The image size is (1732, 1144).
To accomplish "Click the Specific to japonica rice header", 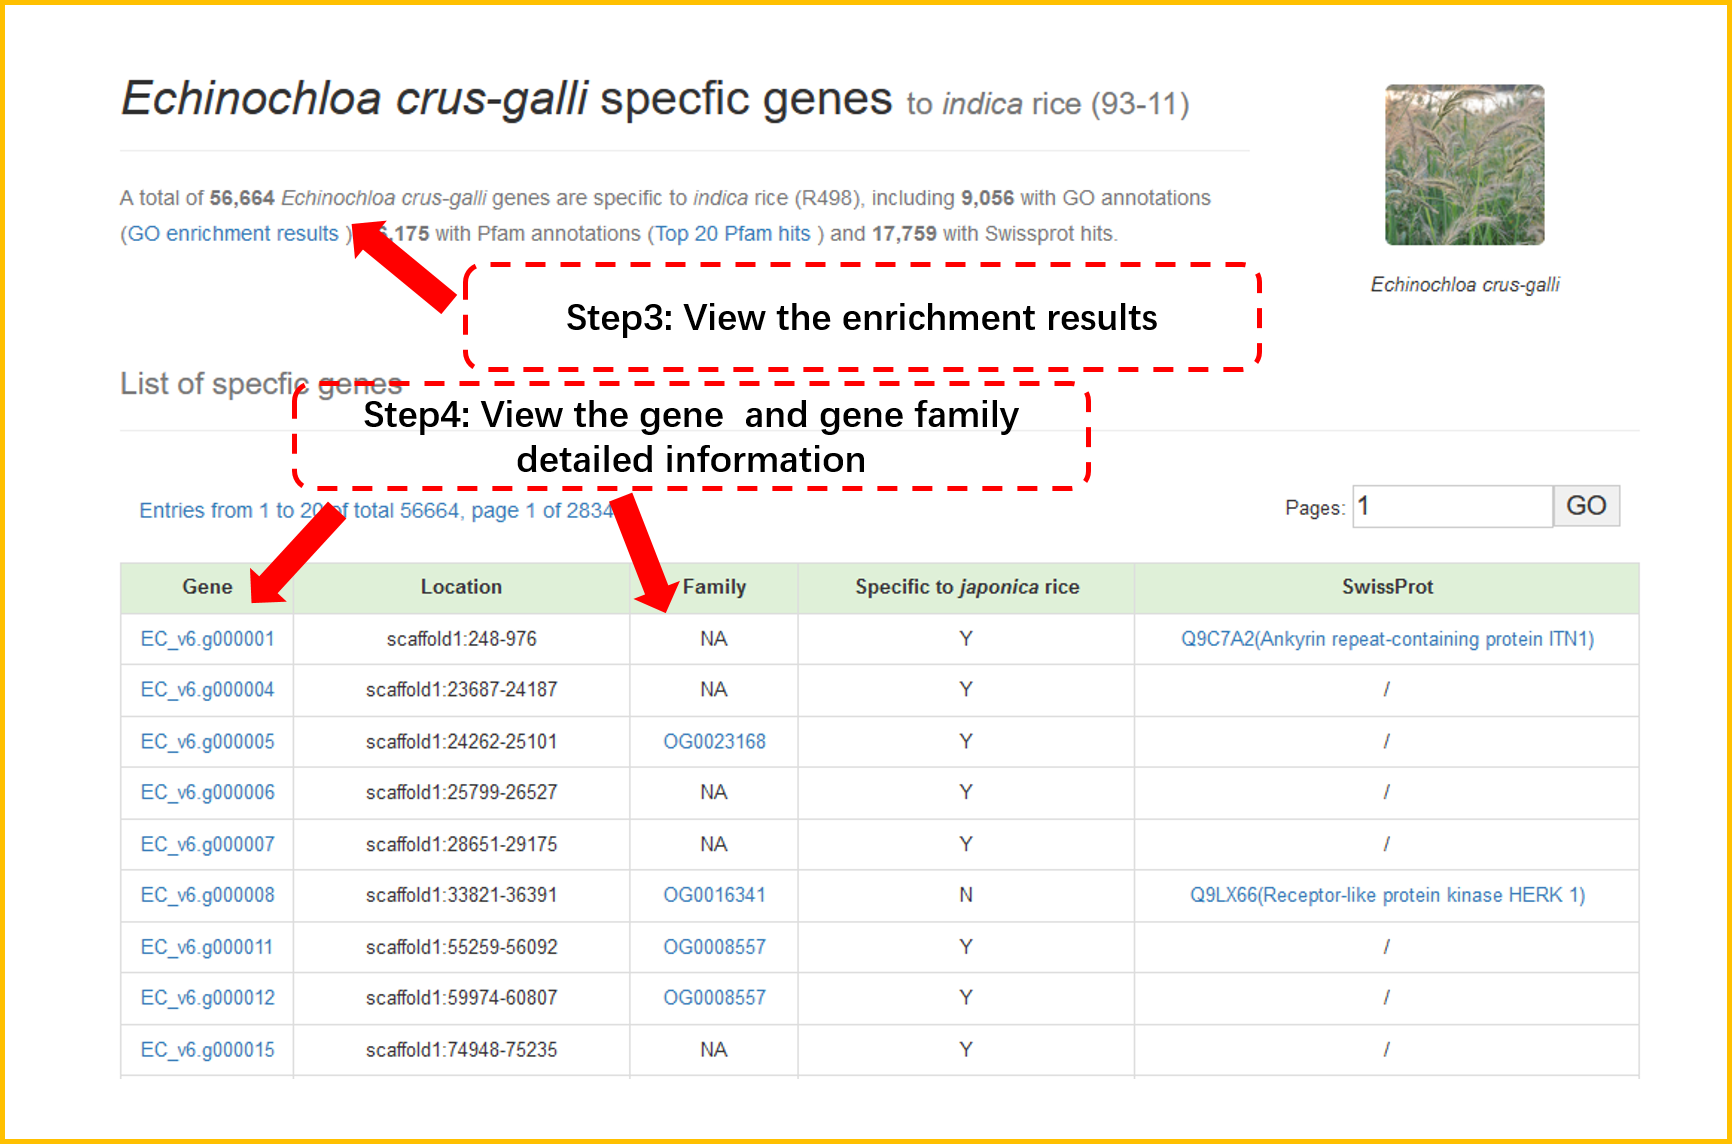I will click(x=966, y=587).
